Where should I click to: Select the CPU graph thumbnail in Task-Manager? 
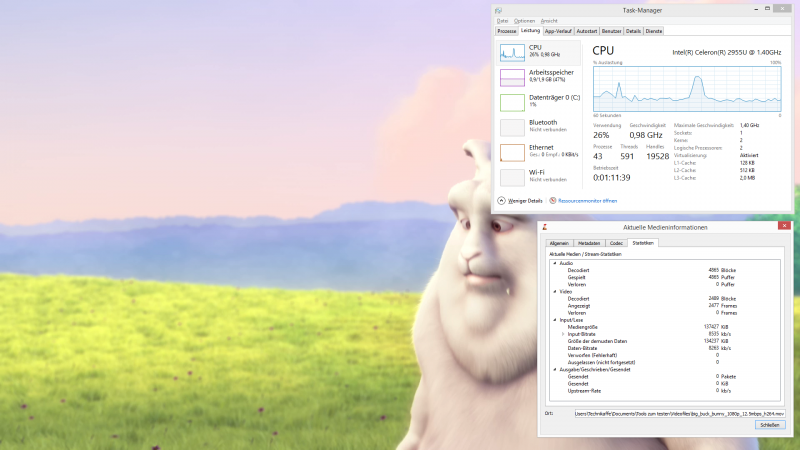coord(512,53)
